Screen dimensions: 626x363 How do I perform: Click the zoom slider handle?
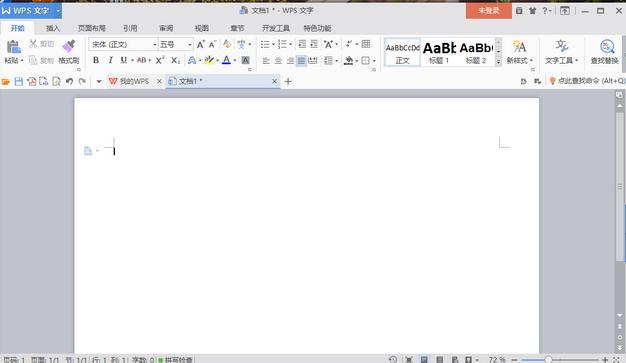tap(549, 360)
